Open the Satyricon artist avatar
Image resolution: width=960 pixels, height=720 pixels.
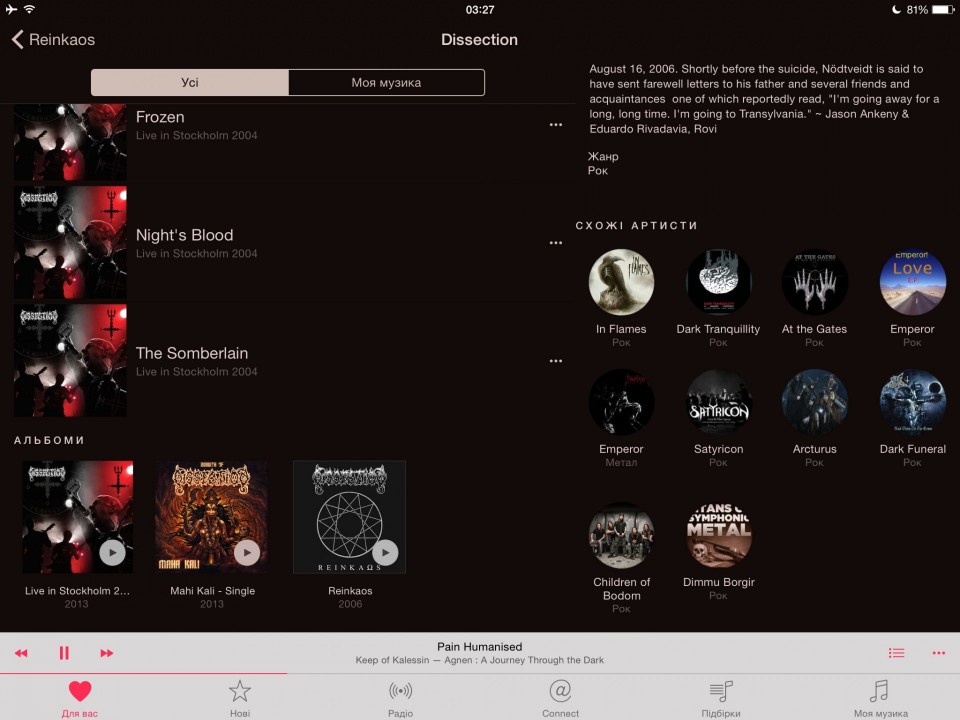tap(719, 402)
